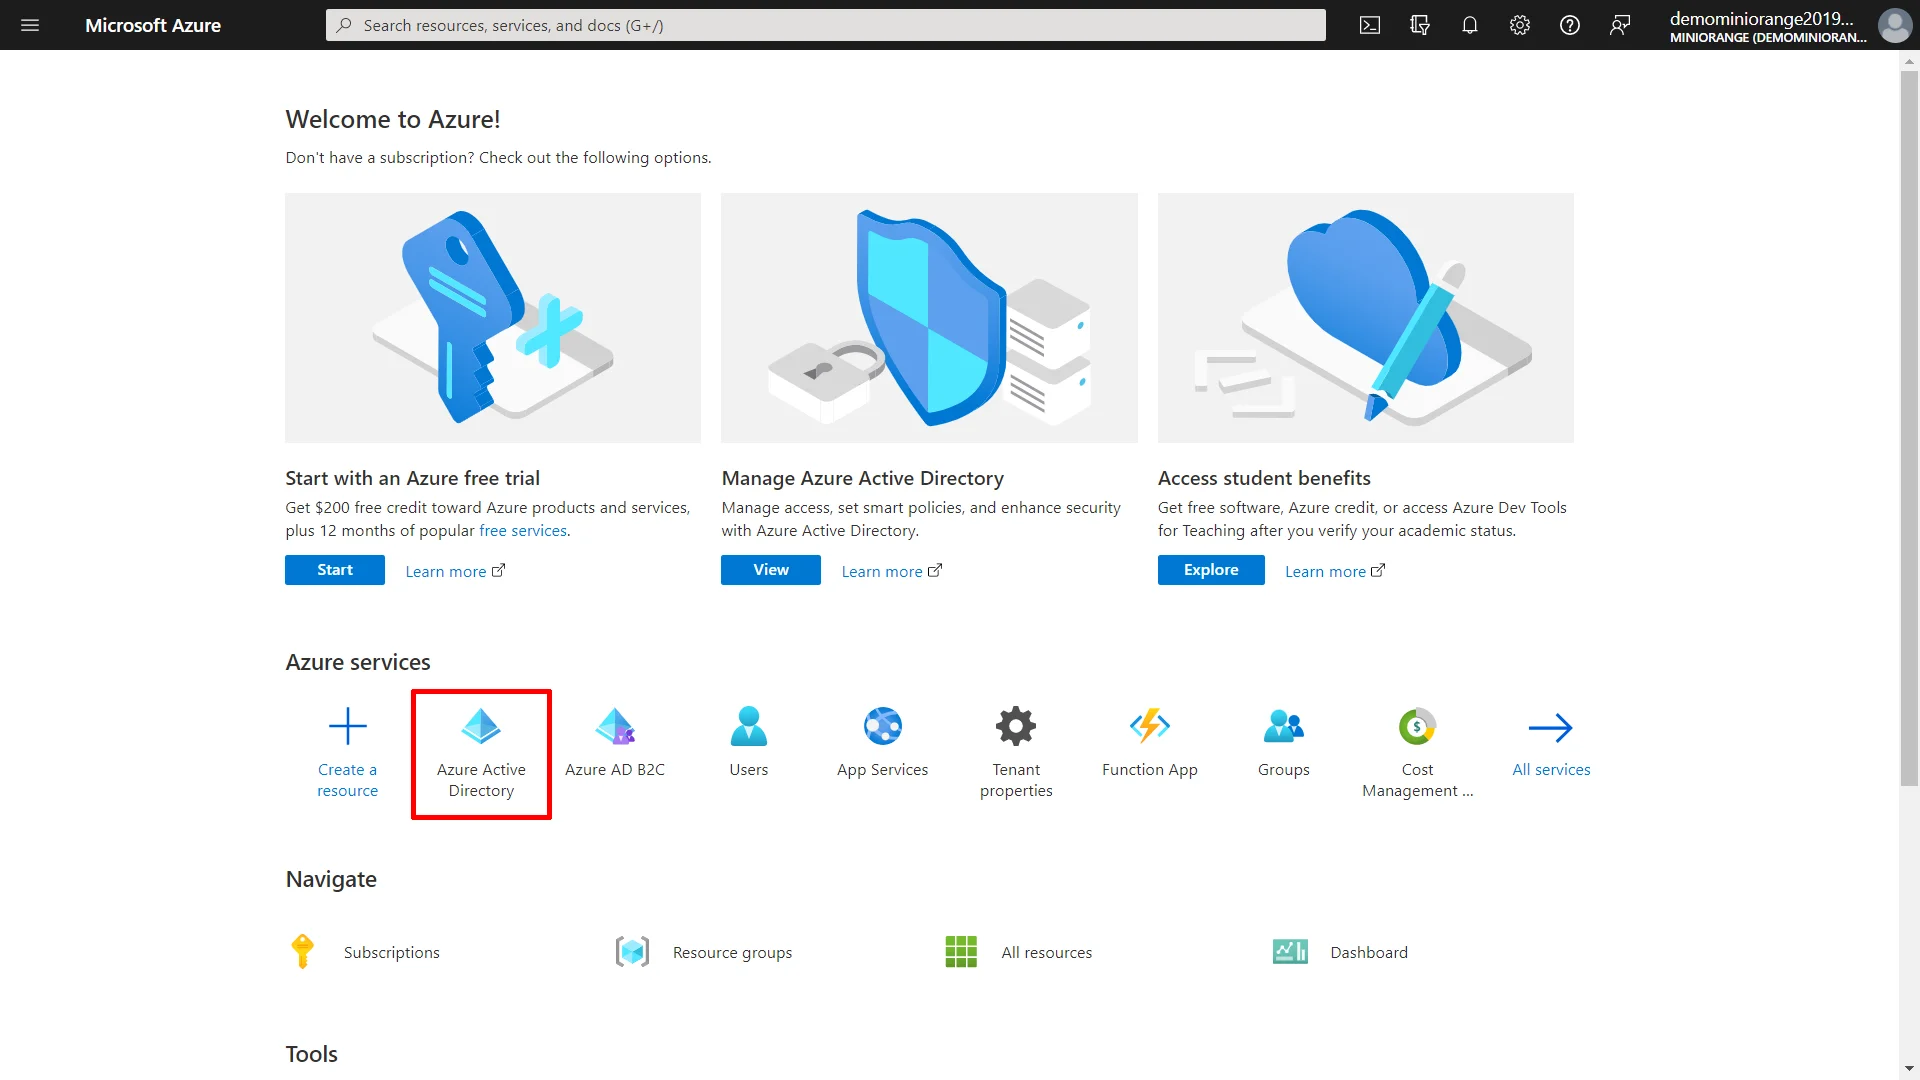Click the Create a resource plus icon

[x=348, y=726]
